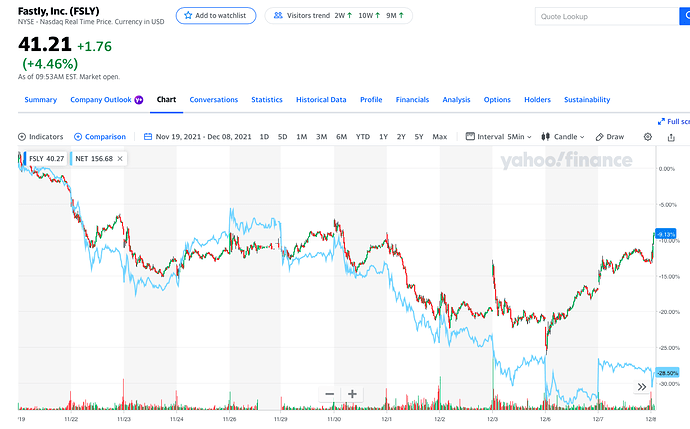Image resolution: width=690 pixels, height=429 pixels.
Task: Open the Options tab
Action: (x=497, y=100)
